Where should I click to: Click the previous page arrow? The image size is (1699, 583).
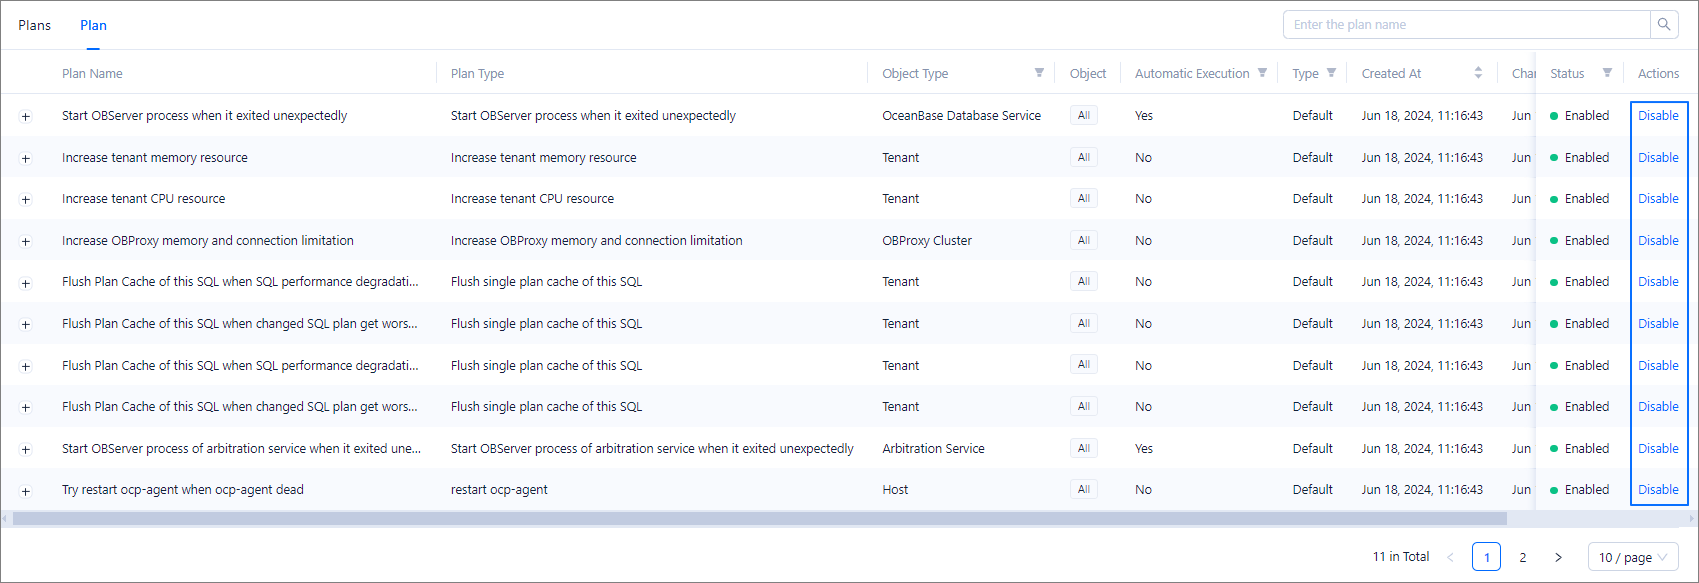click(x=1450, y=557)
